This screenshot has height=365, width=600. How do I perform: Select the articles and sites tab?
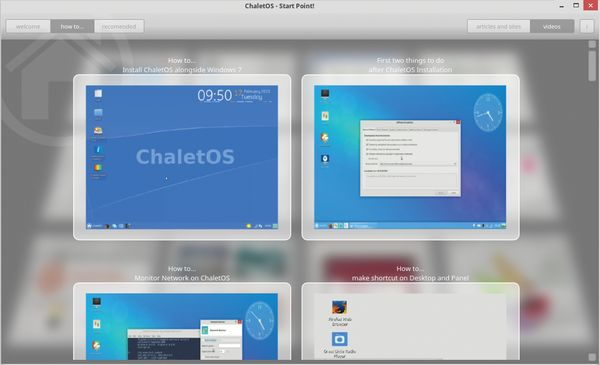click(x=499, y=26)
